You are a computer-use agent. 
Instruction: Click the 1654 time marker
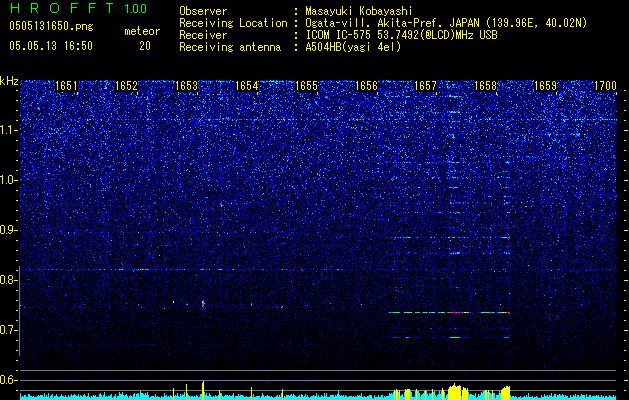246,85
